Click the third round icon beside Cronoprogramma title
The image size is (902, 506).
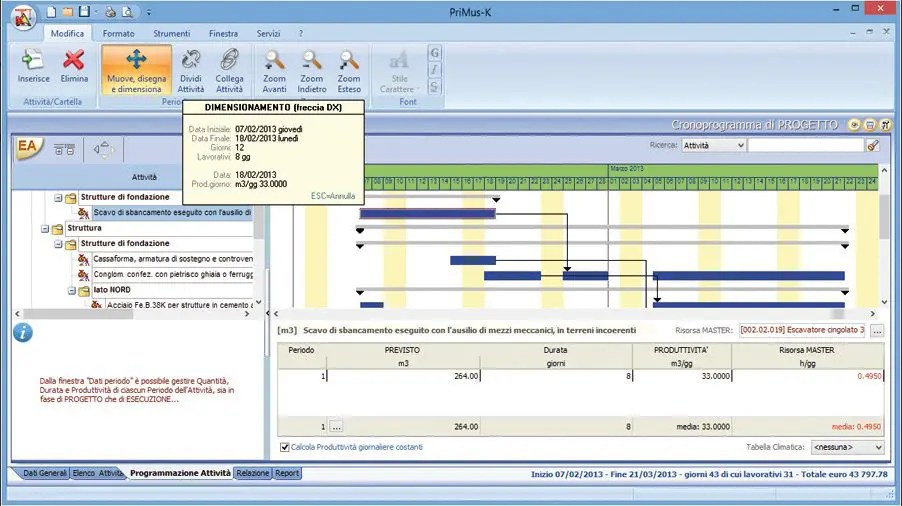885,125
